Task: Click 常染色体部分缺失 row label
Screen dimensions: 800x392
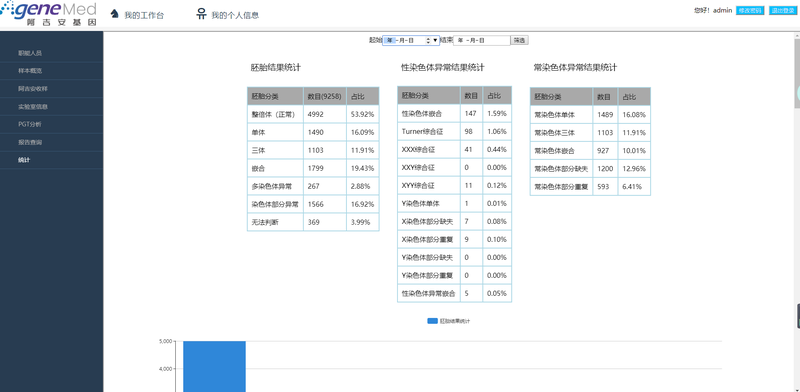Action: 562,168
